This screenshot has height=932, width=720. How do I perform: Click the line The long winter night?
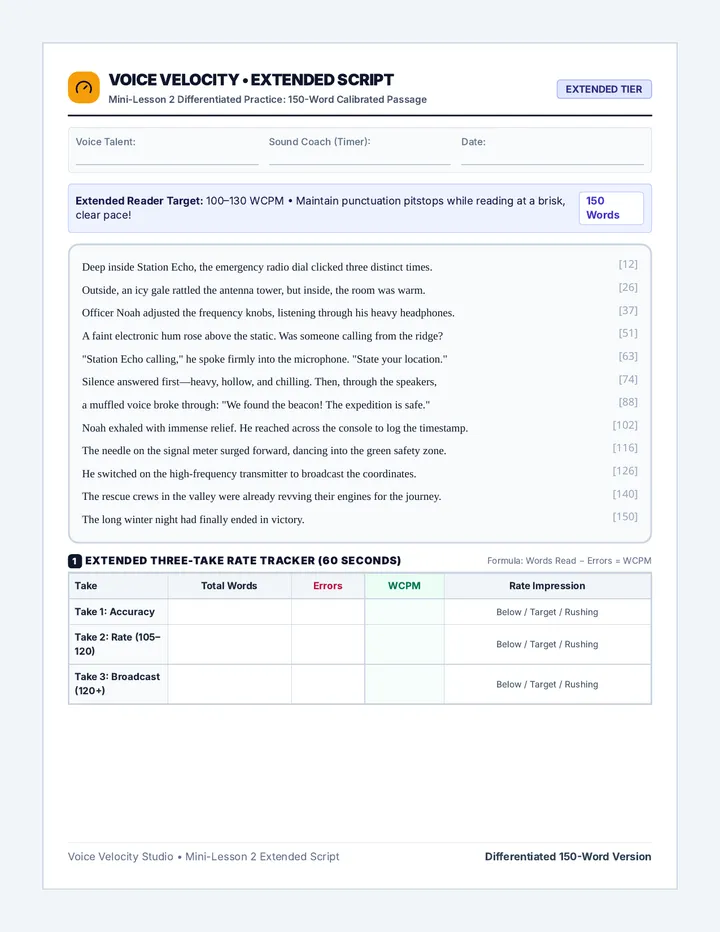pyautogui.click(x=193, y=520)
